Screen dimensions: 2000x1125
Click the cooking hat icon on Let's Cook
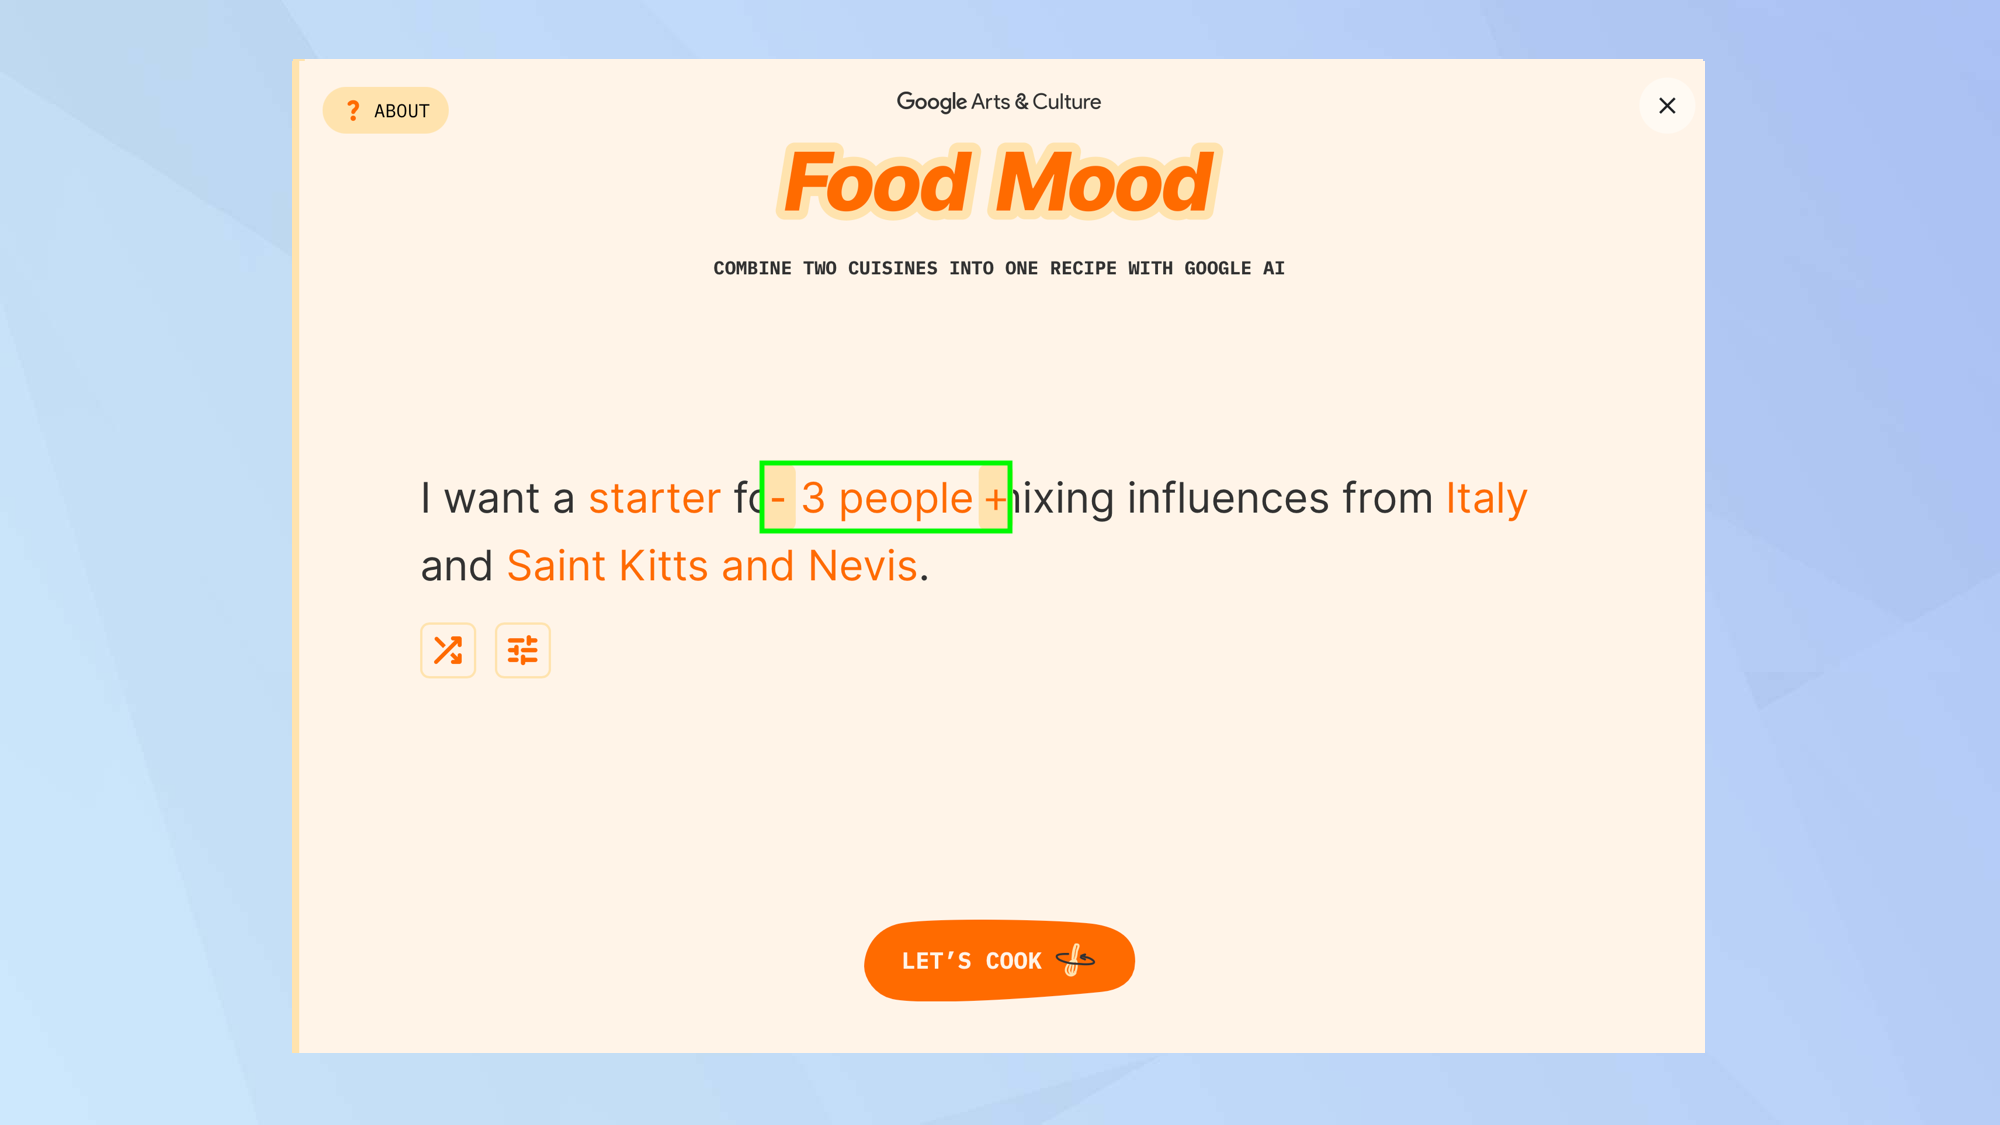coord(1076,959)
